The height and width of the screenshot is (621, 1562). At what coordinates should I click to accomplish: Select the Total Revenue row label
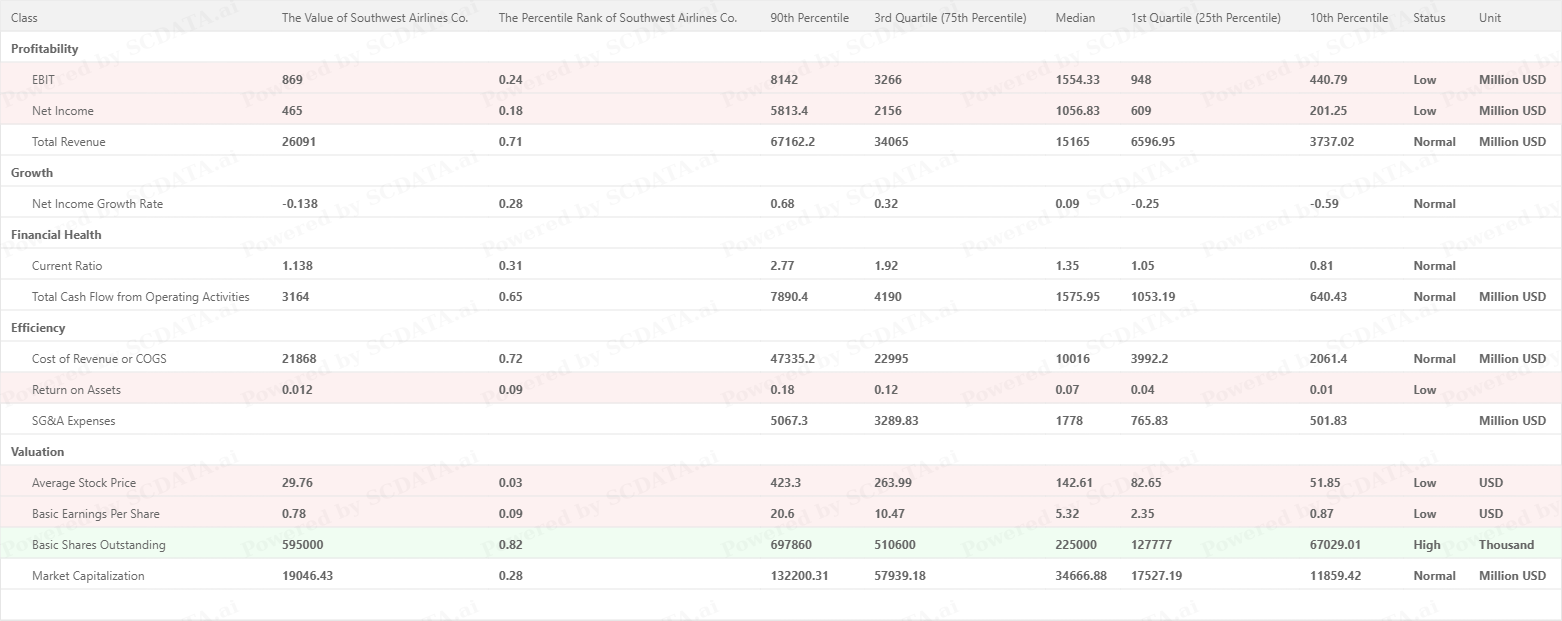[68, 142]
